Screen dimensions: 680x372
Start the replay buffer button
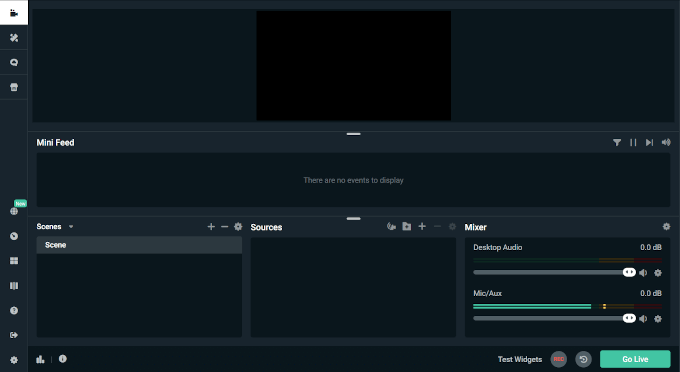click(x=583, y=359)
